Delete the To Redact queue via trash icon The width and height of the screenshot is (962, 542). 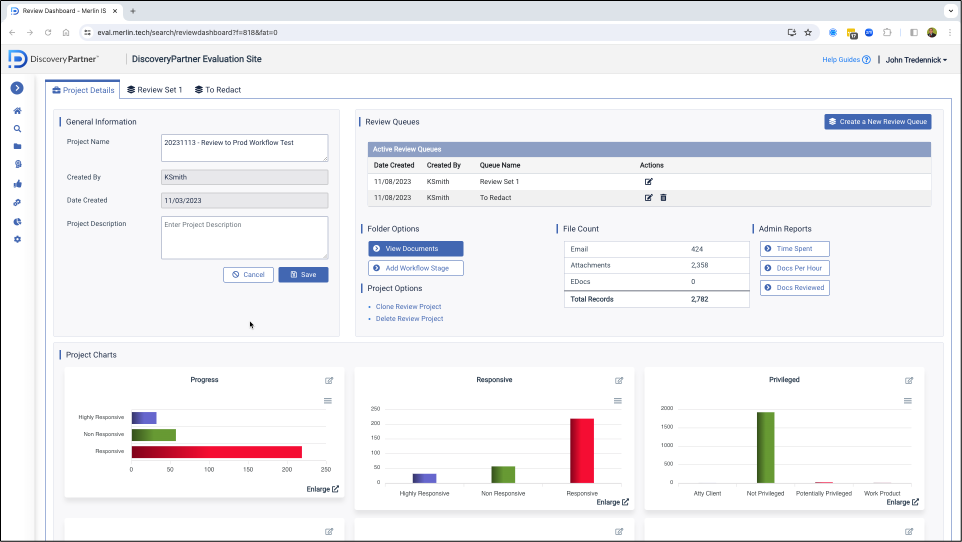(x=663, y=198)
